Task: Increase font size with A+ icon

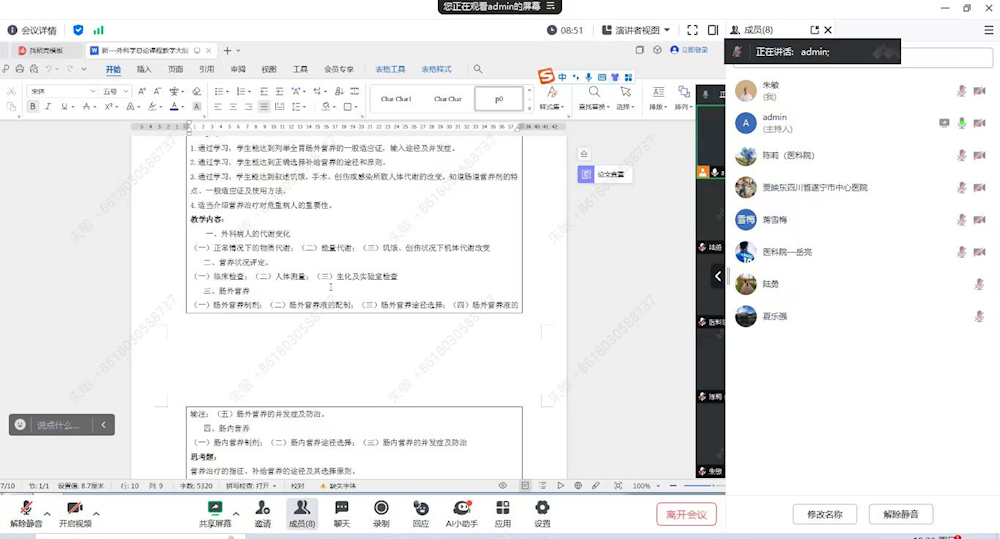Action: [x=142, y=91]
